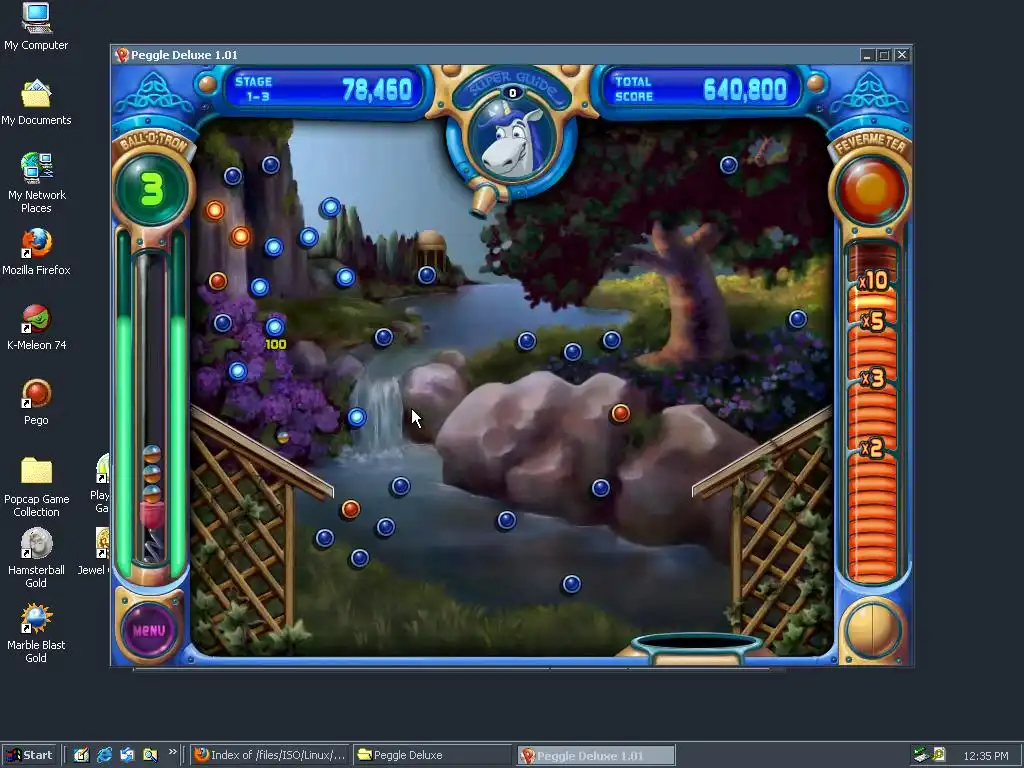Launch K-Meleon 74 from the desktop

[36, 327]
